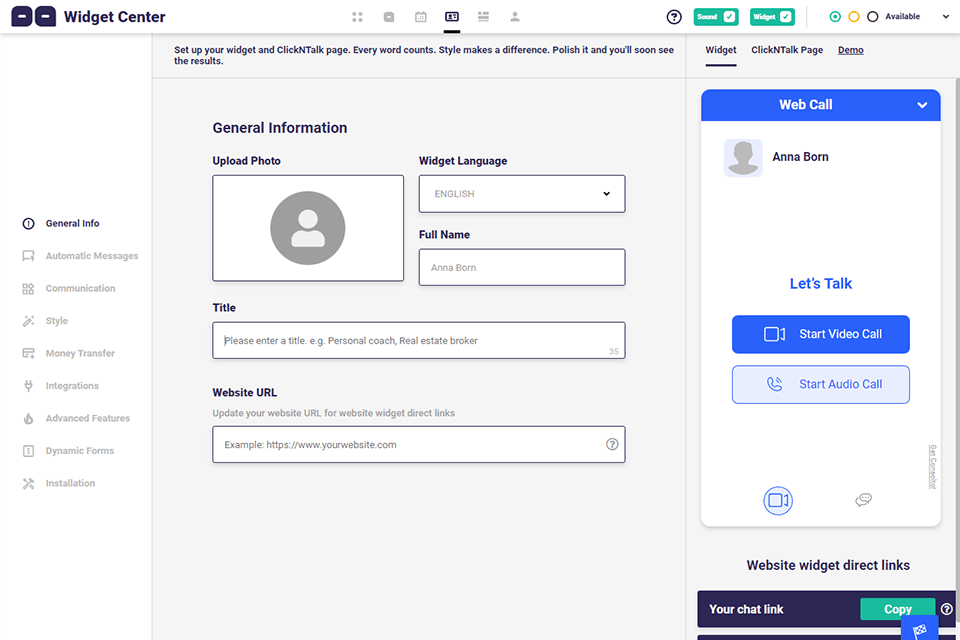The width and height of the screenshot is (960, 640).
Task: Click the Get Connected vertical link
Action: point(932,466)
